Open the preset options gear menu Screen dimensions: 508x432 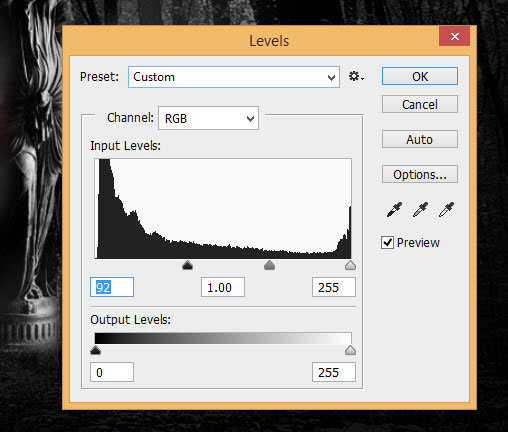(x=356, y=77)
